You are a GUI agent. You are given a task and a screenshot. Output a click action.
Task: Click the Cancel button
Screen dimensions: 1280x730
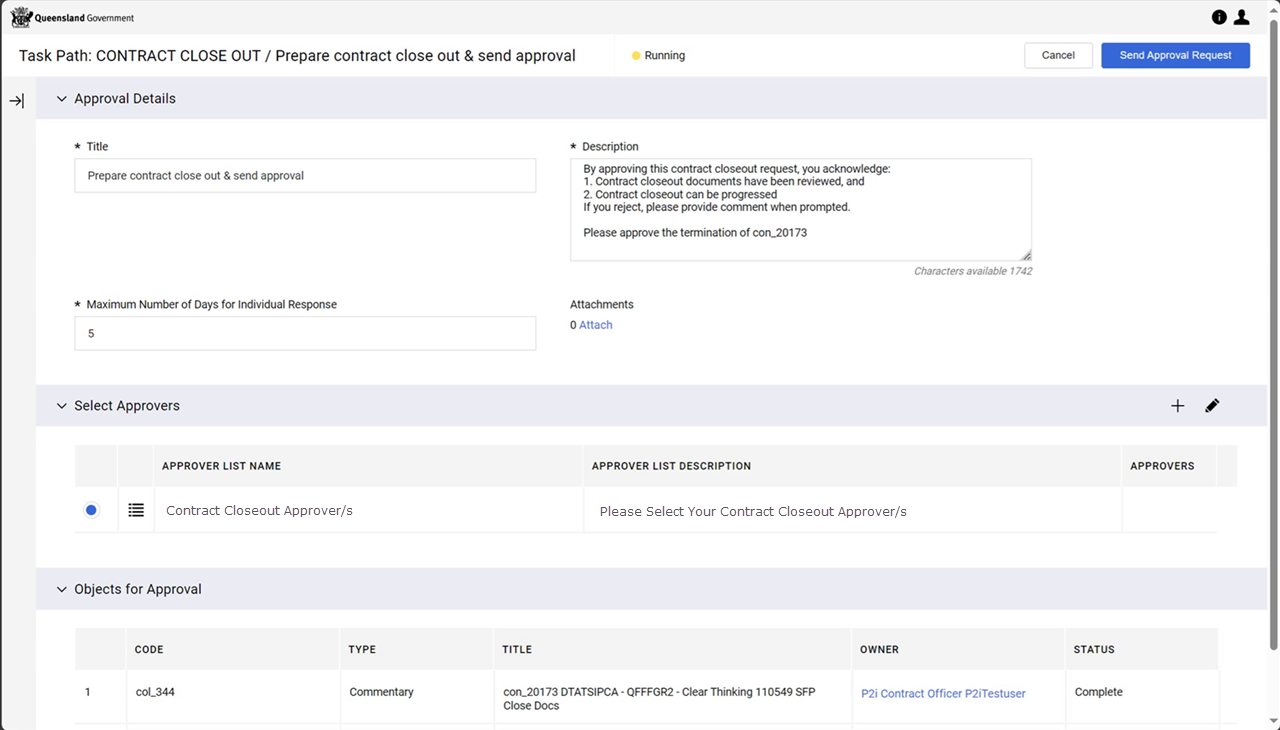1058,55
